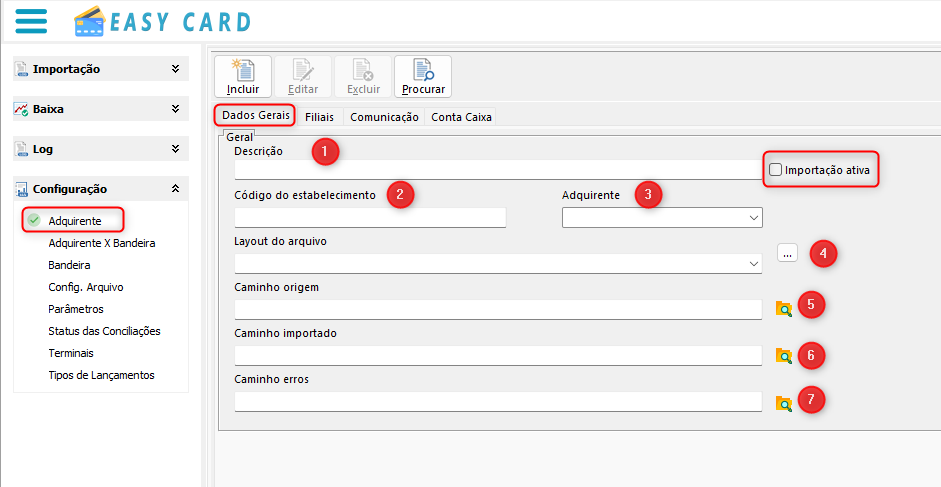Click the Código do estabelecimento field

pos(370,218)
